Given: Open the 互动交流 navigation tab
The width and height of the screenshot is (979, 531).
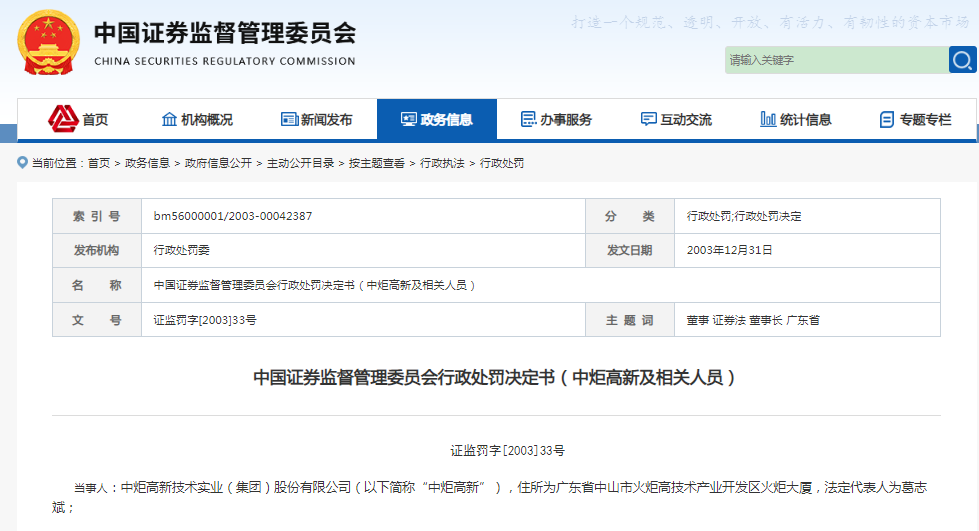Looking at the screenshot, I should coord(677,119).
